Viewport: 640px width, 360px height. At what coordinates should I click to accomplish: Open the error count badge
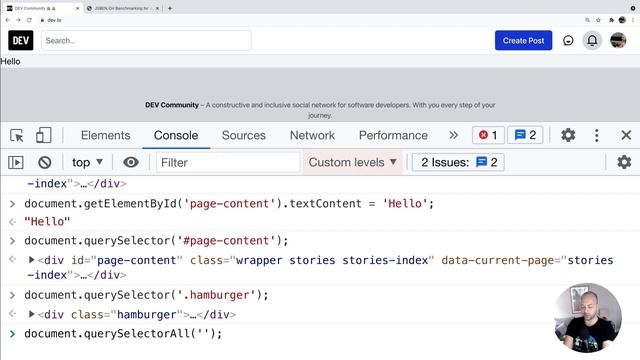point(488,135)
